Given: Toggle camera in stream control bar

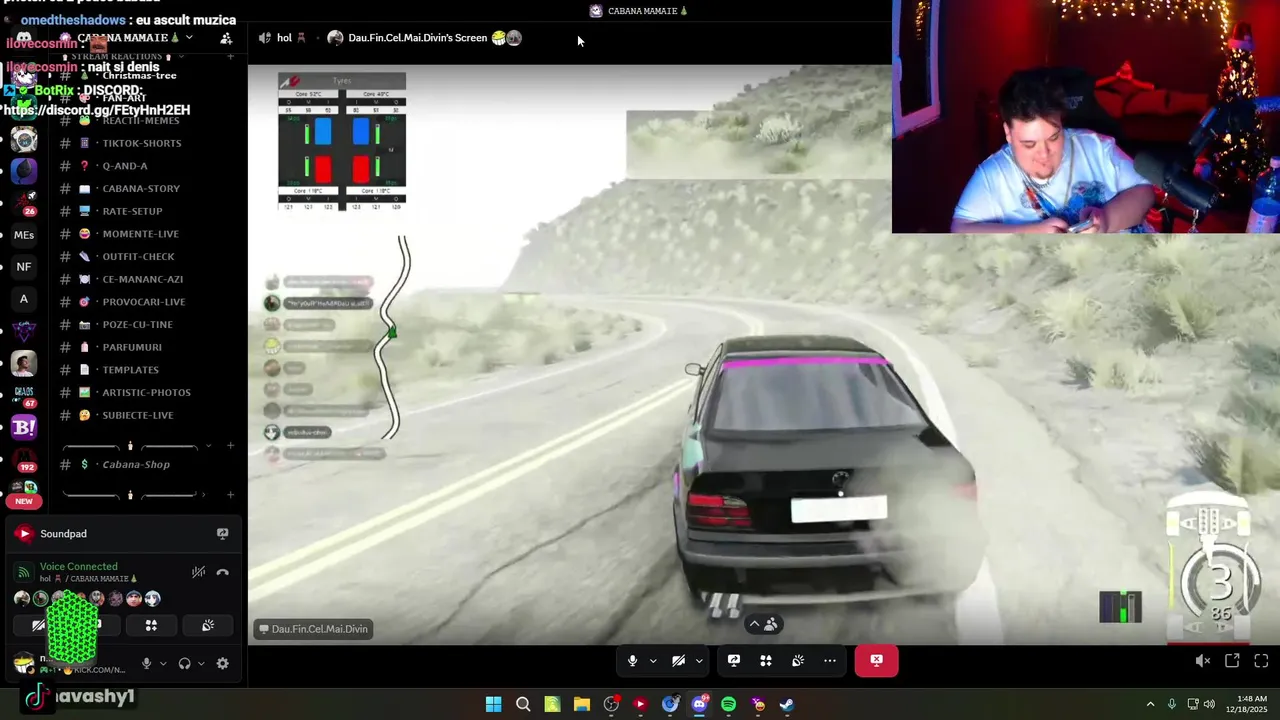Looking at the screenshot, I should [678, 660].
